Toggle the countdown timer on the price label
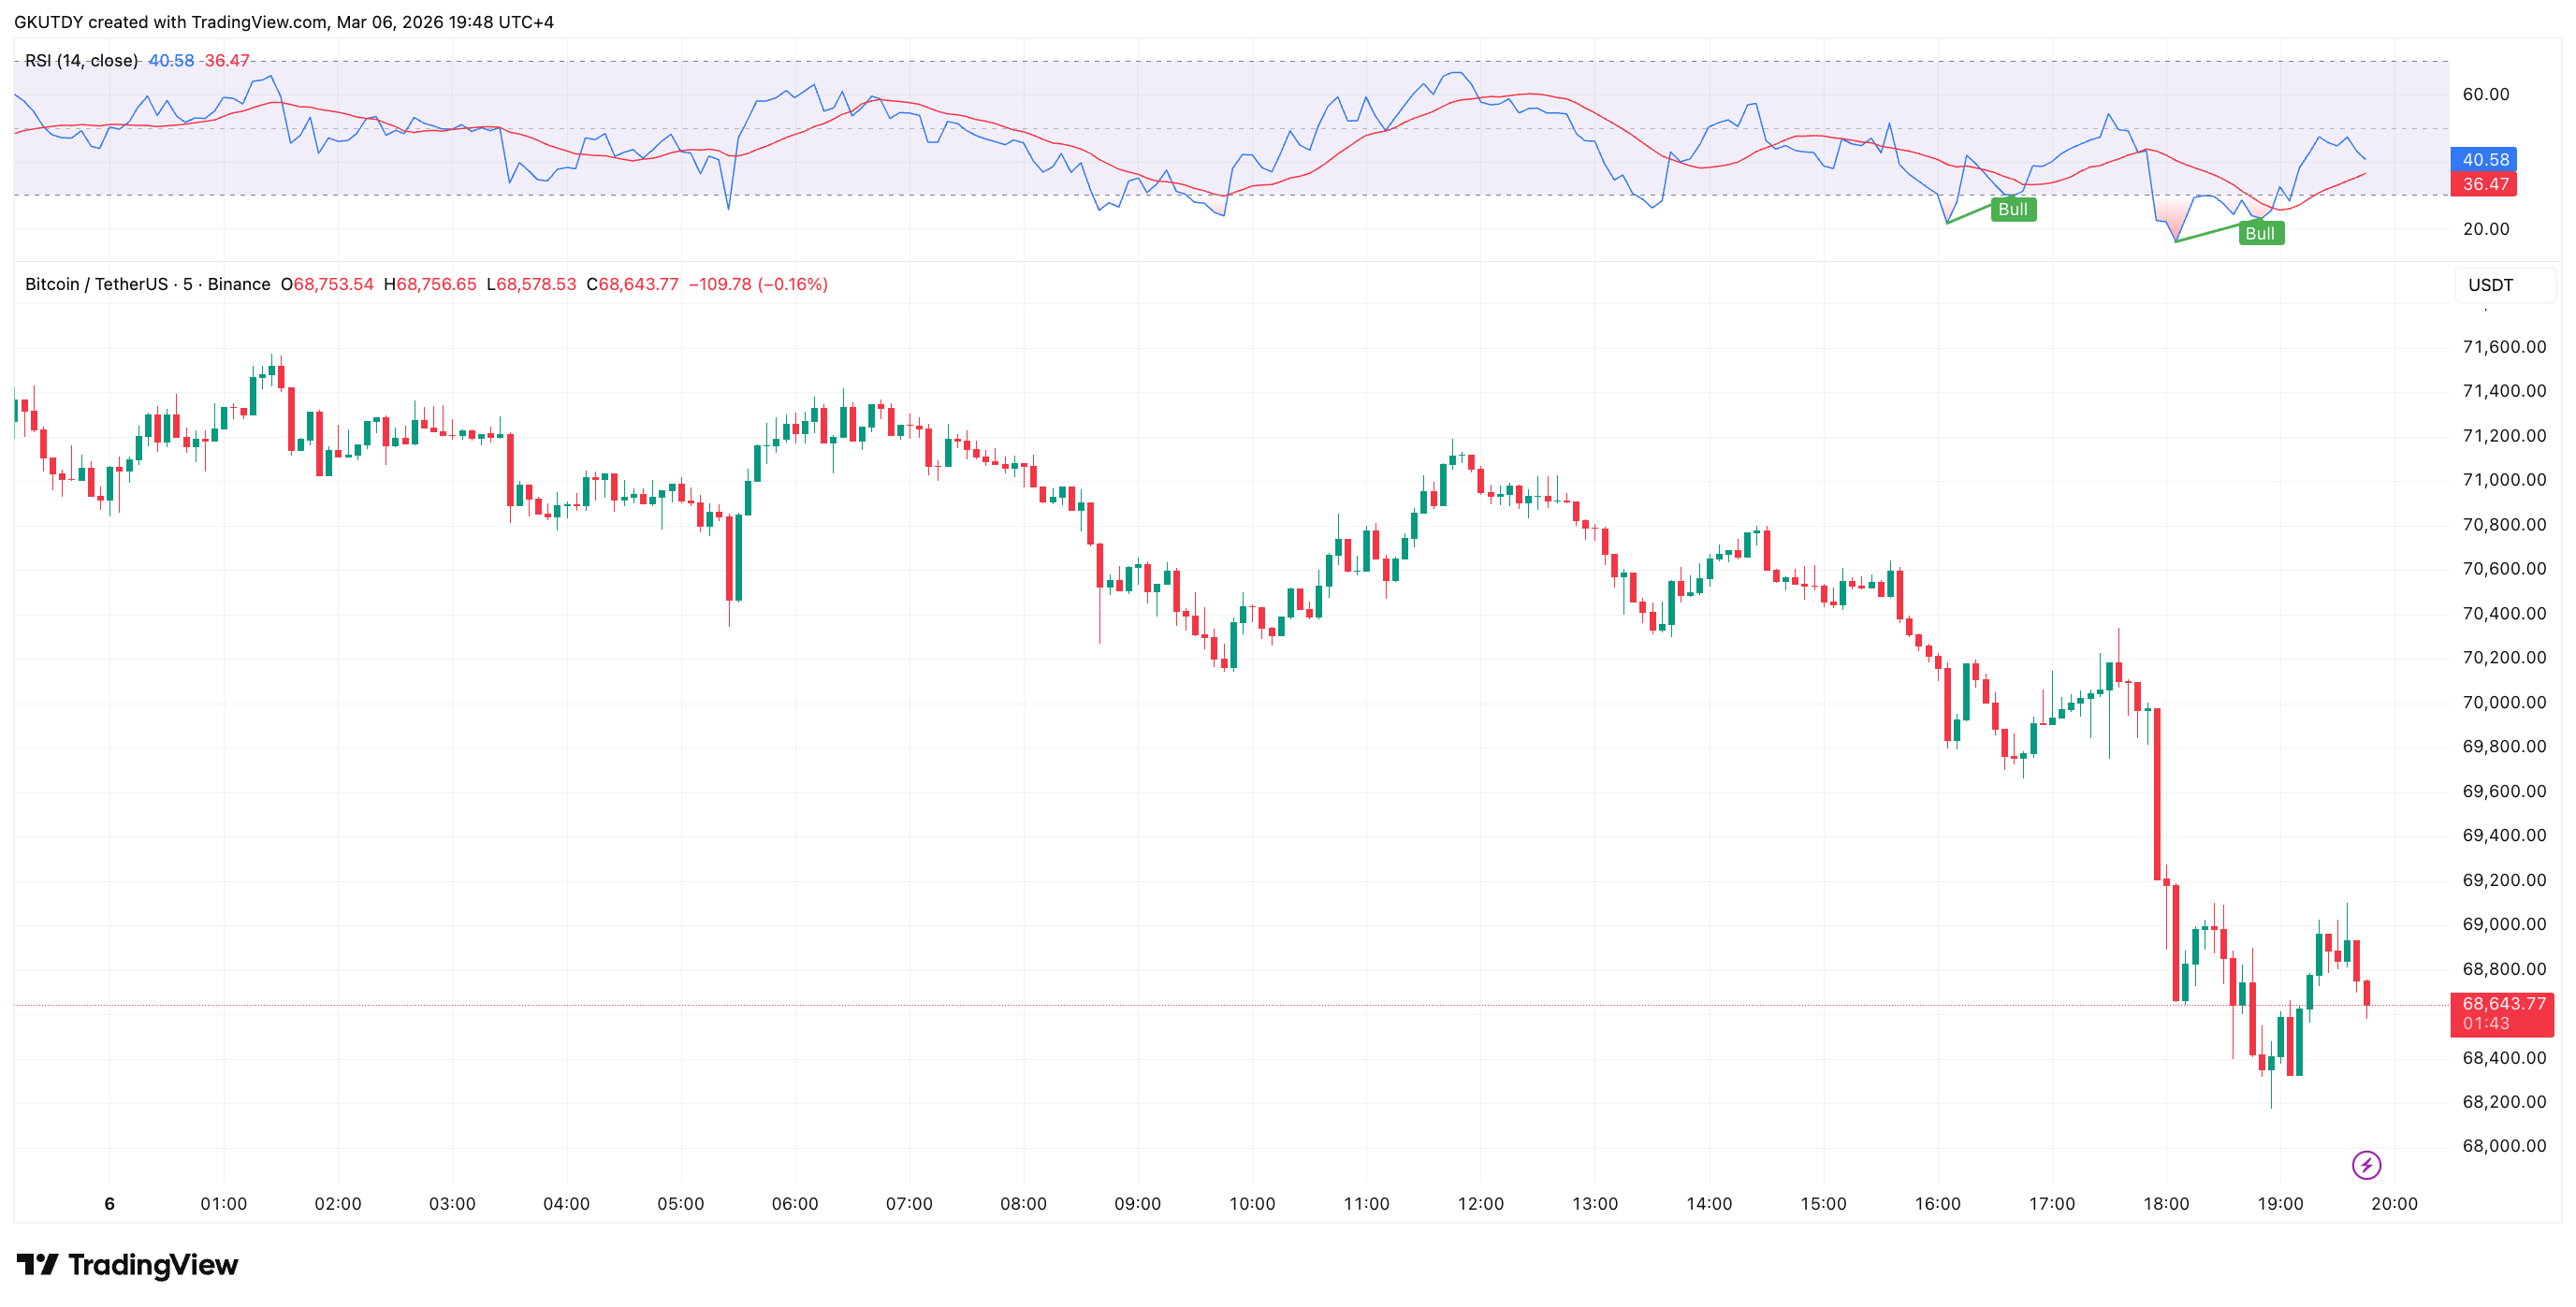The width and height of the screenshot is (2576, 1307). tap(2486, 1023)
